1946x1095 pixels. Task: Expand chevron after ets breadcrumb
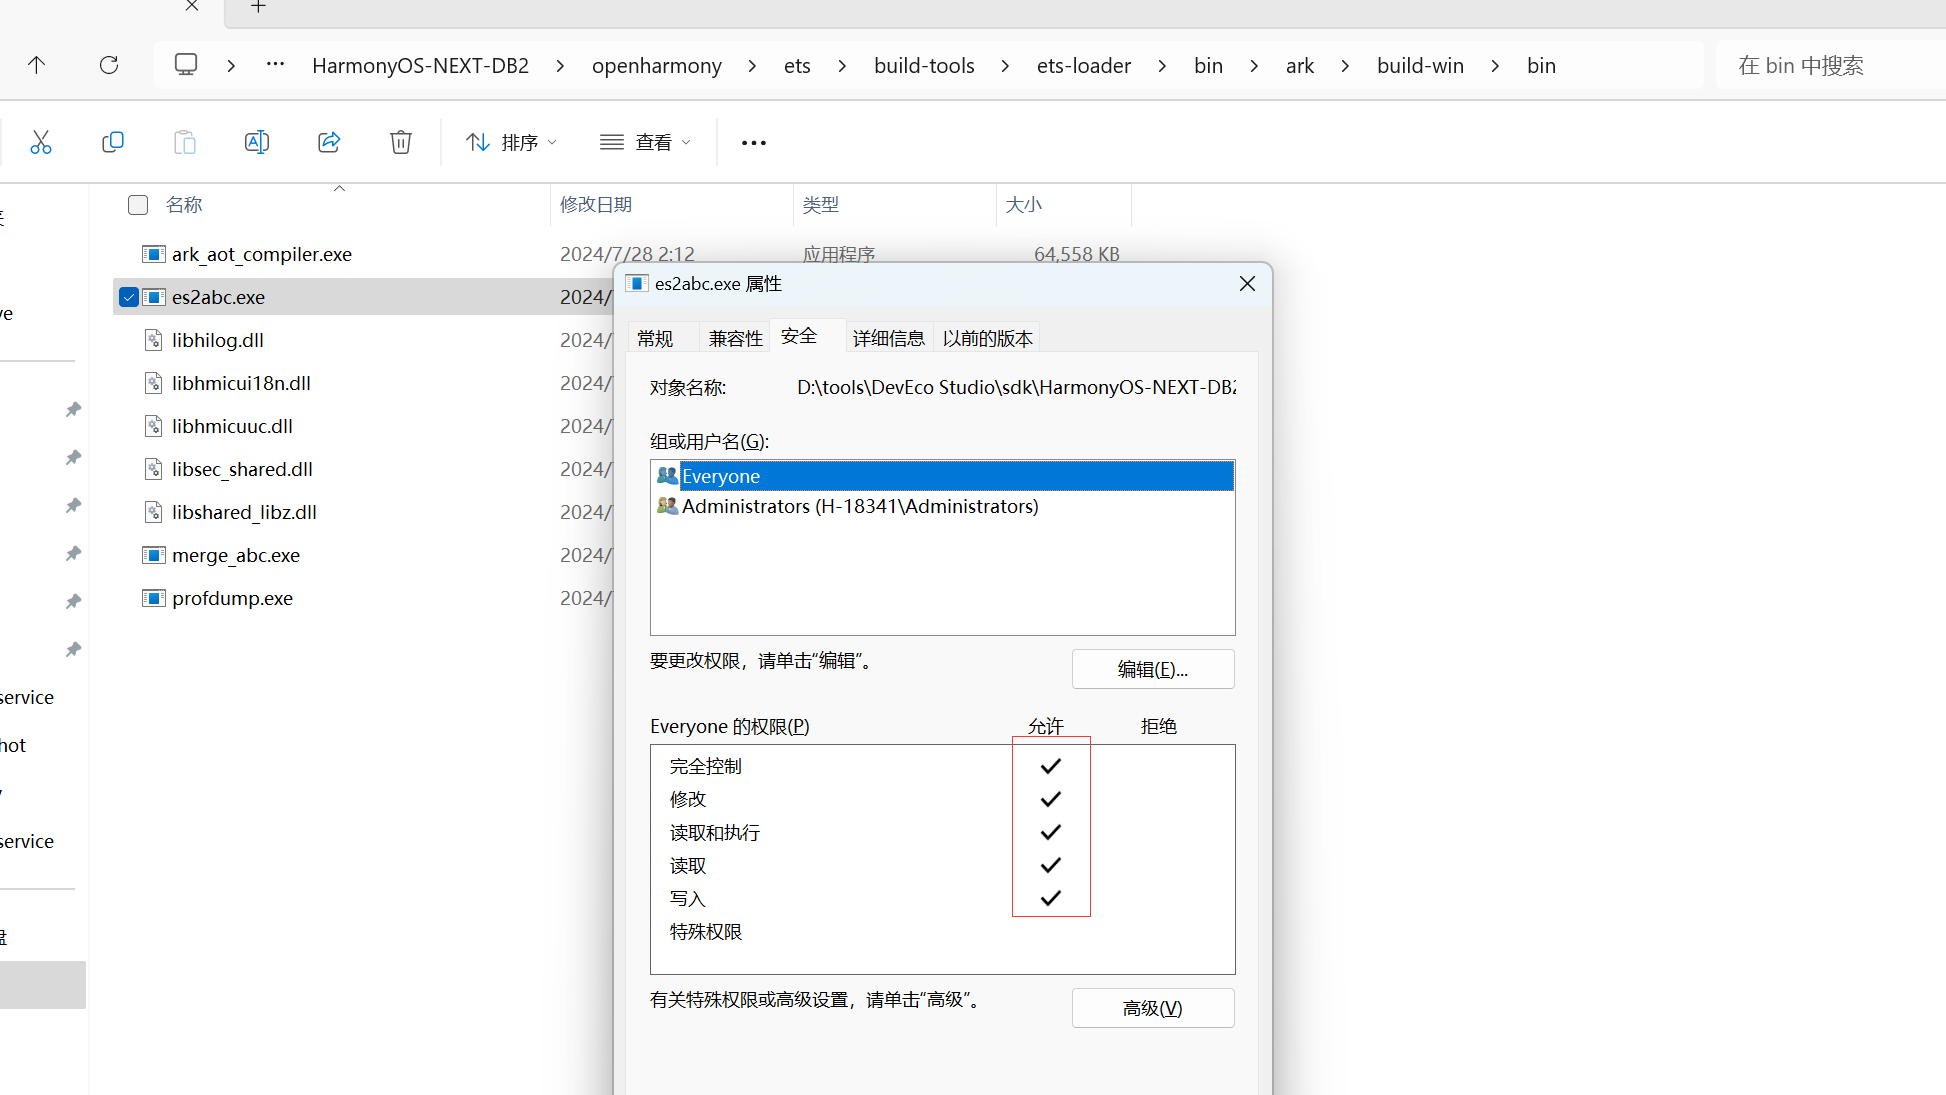(842, 66)
